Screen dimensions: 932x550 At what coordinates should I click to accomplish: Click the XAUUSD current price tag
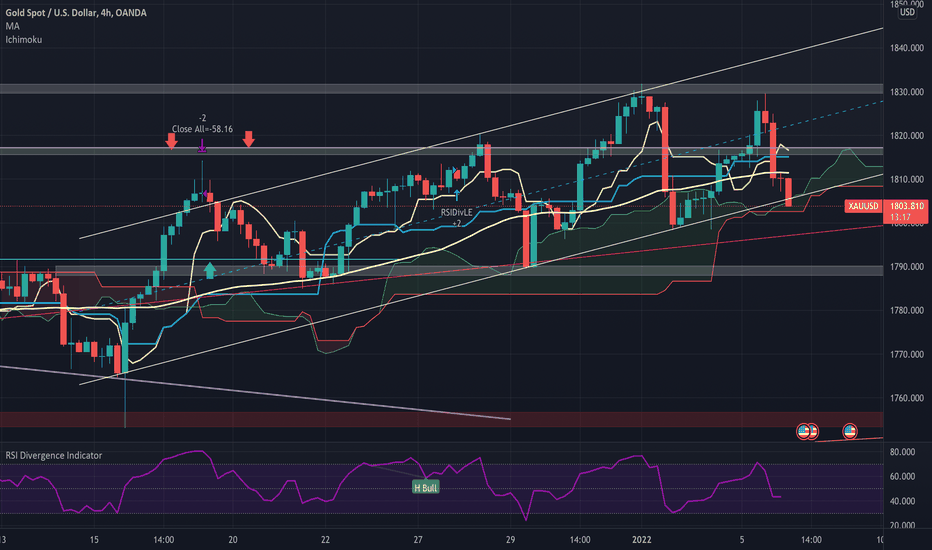[863, 206]
